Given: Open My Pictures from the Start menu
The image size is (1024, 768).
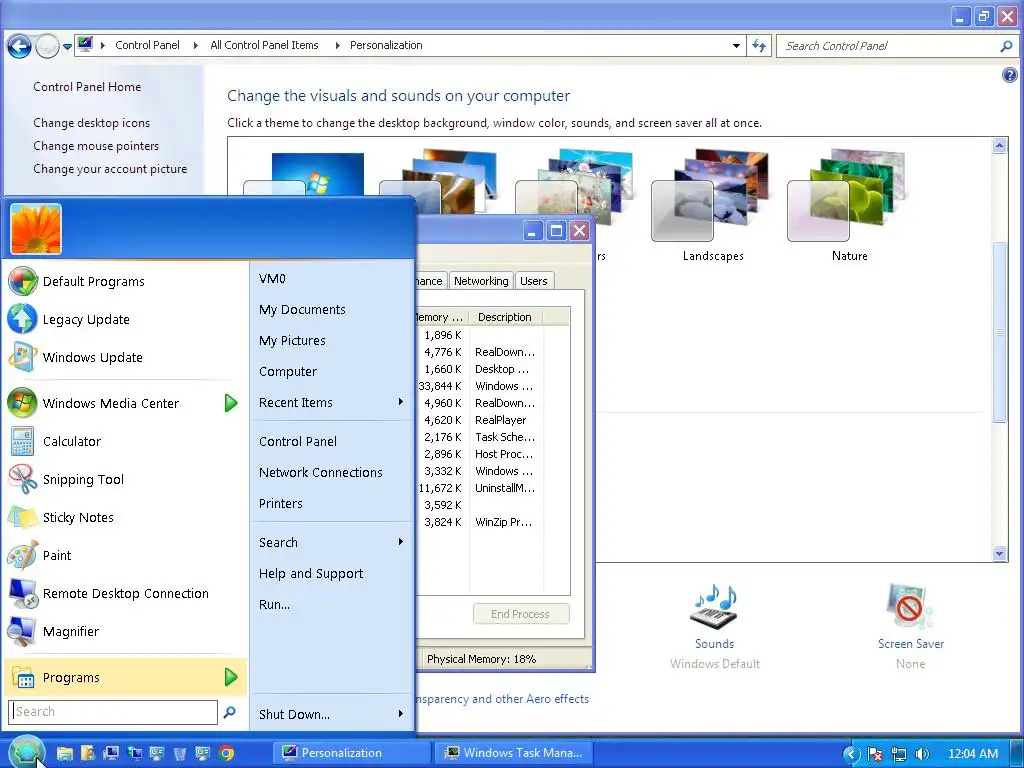Looking at the screenshot, I should pos(332,340).
